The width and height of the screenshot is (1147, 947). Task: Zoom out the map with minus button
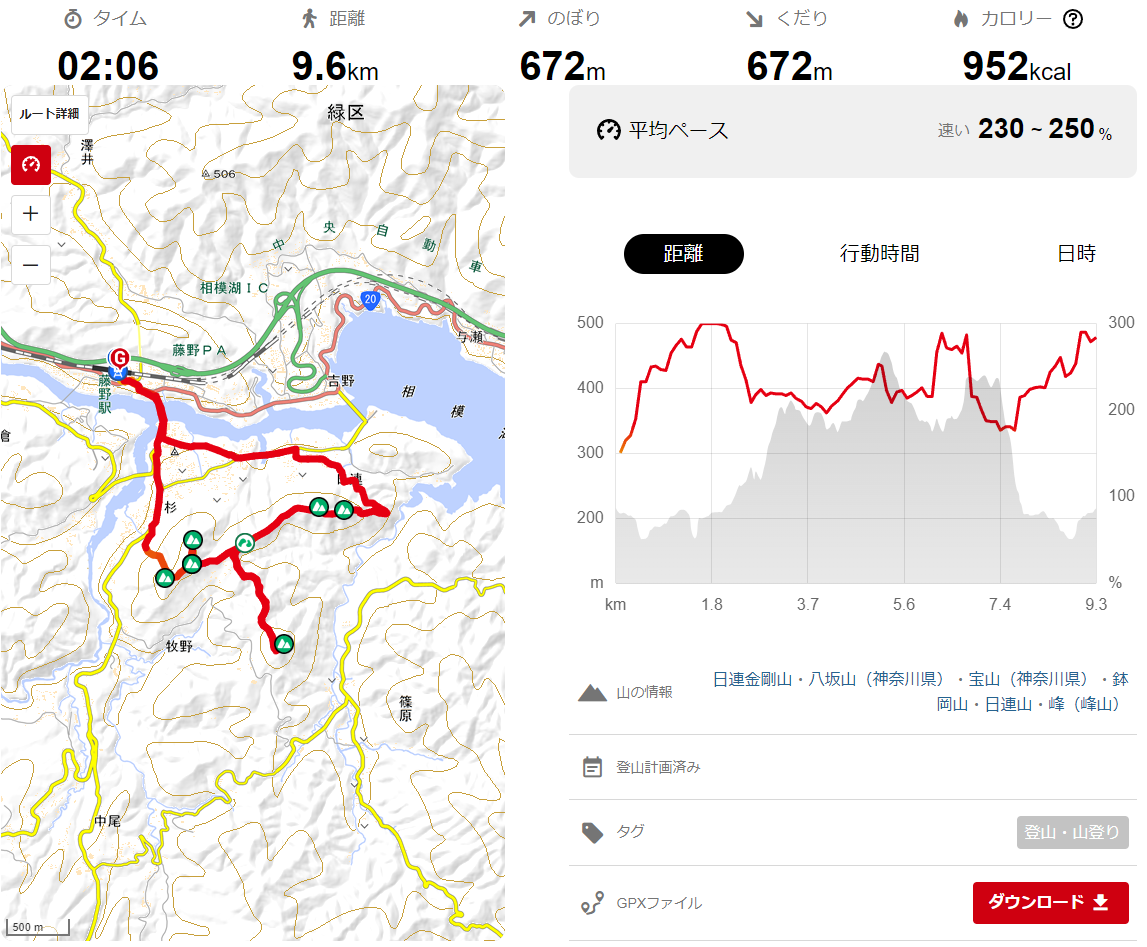click(x=31, y=265)
